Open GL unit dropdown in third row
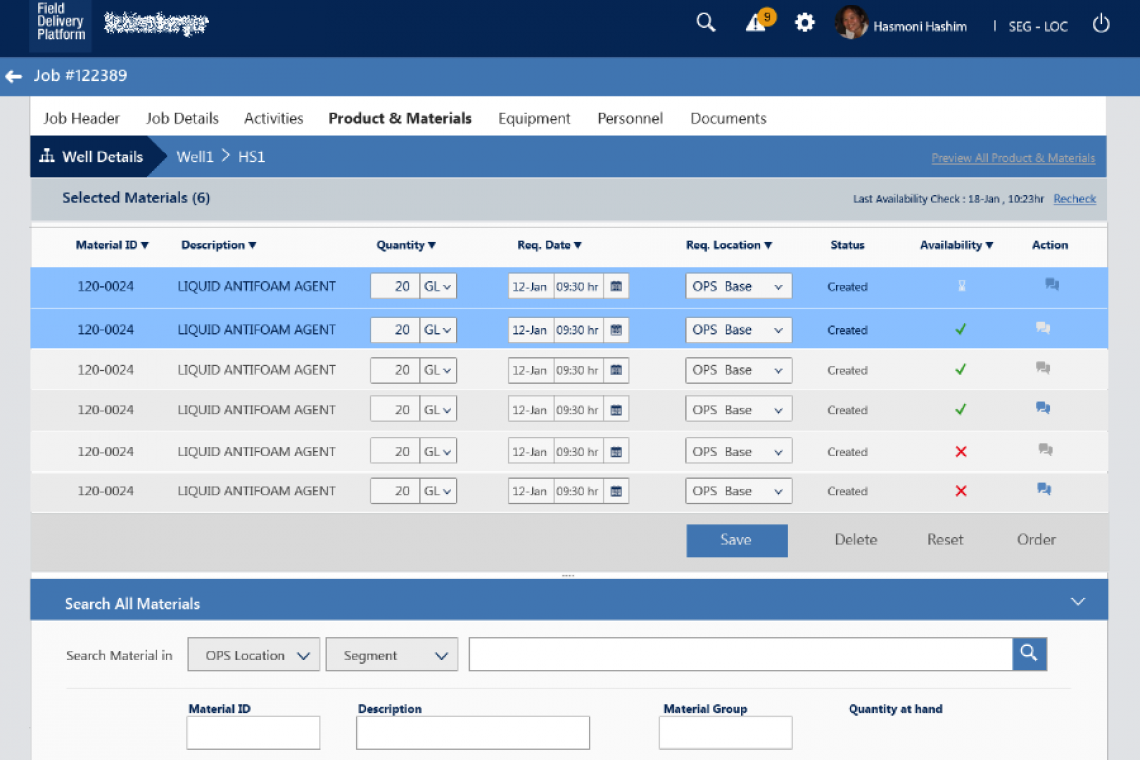 click(x=438, y=370)
